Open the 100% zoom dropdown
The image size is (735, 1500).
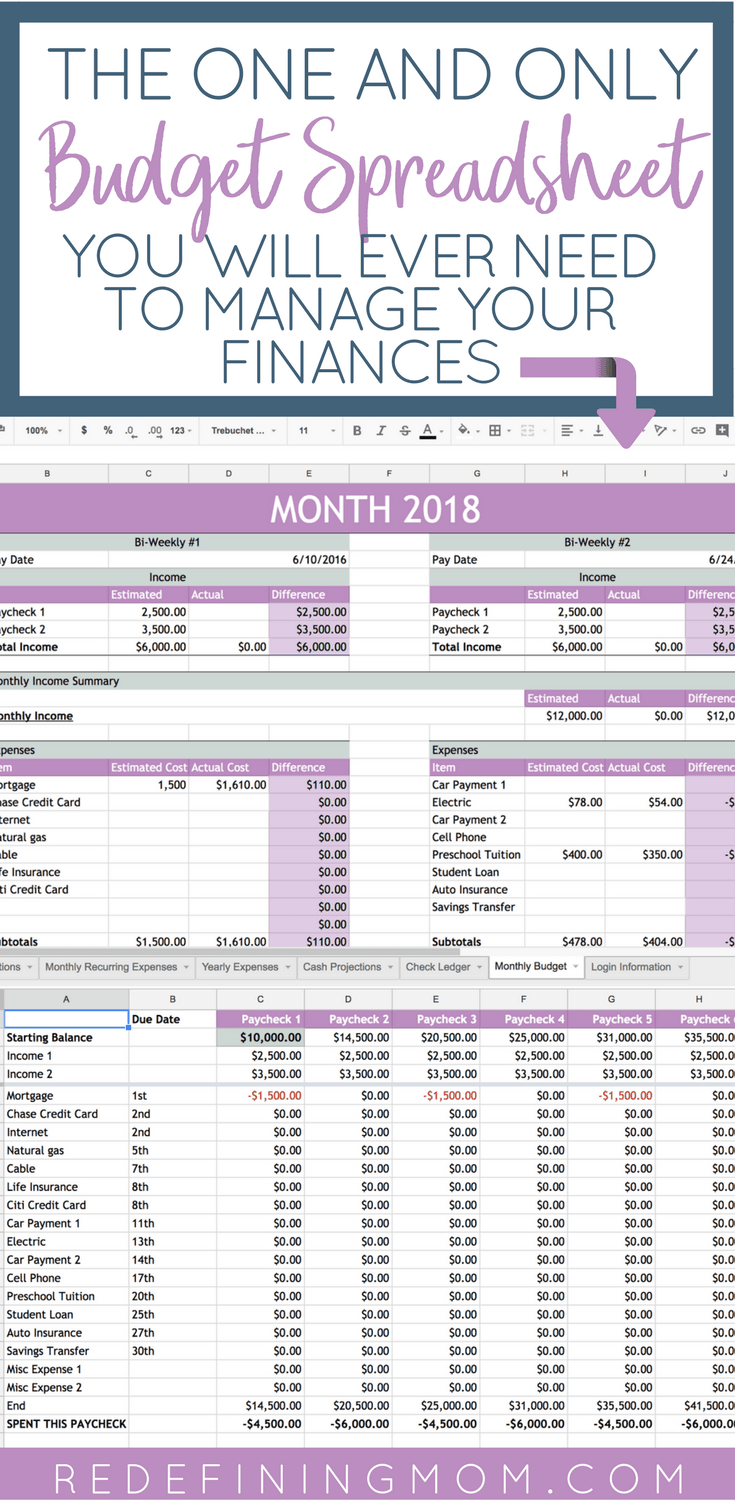point(43,430)
